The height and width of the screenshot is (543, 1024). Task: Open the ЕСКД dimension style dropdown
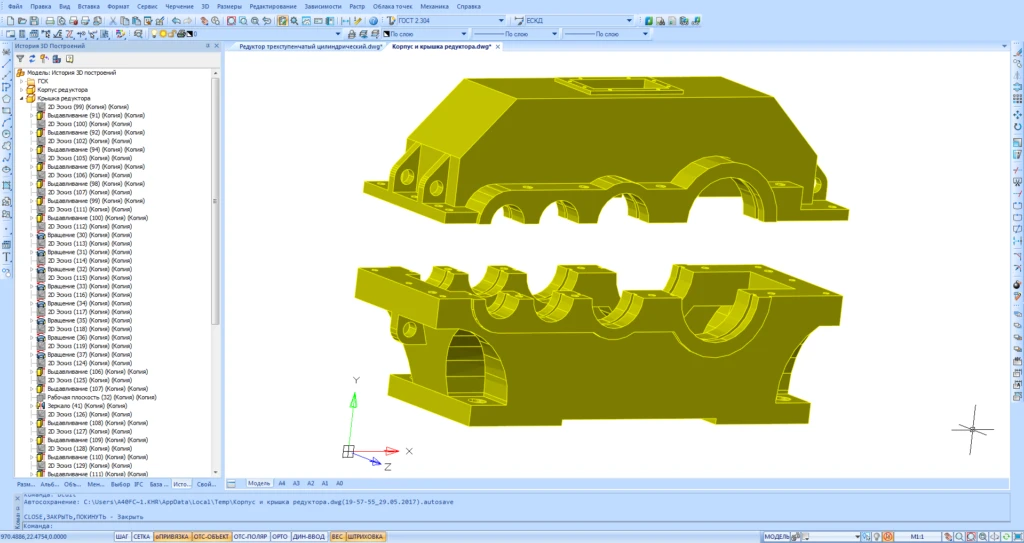point(628,20)
